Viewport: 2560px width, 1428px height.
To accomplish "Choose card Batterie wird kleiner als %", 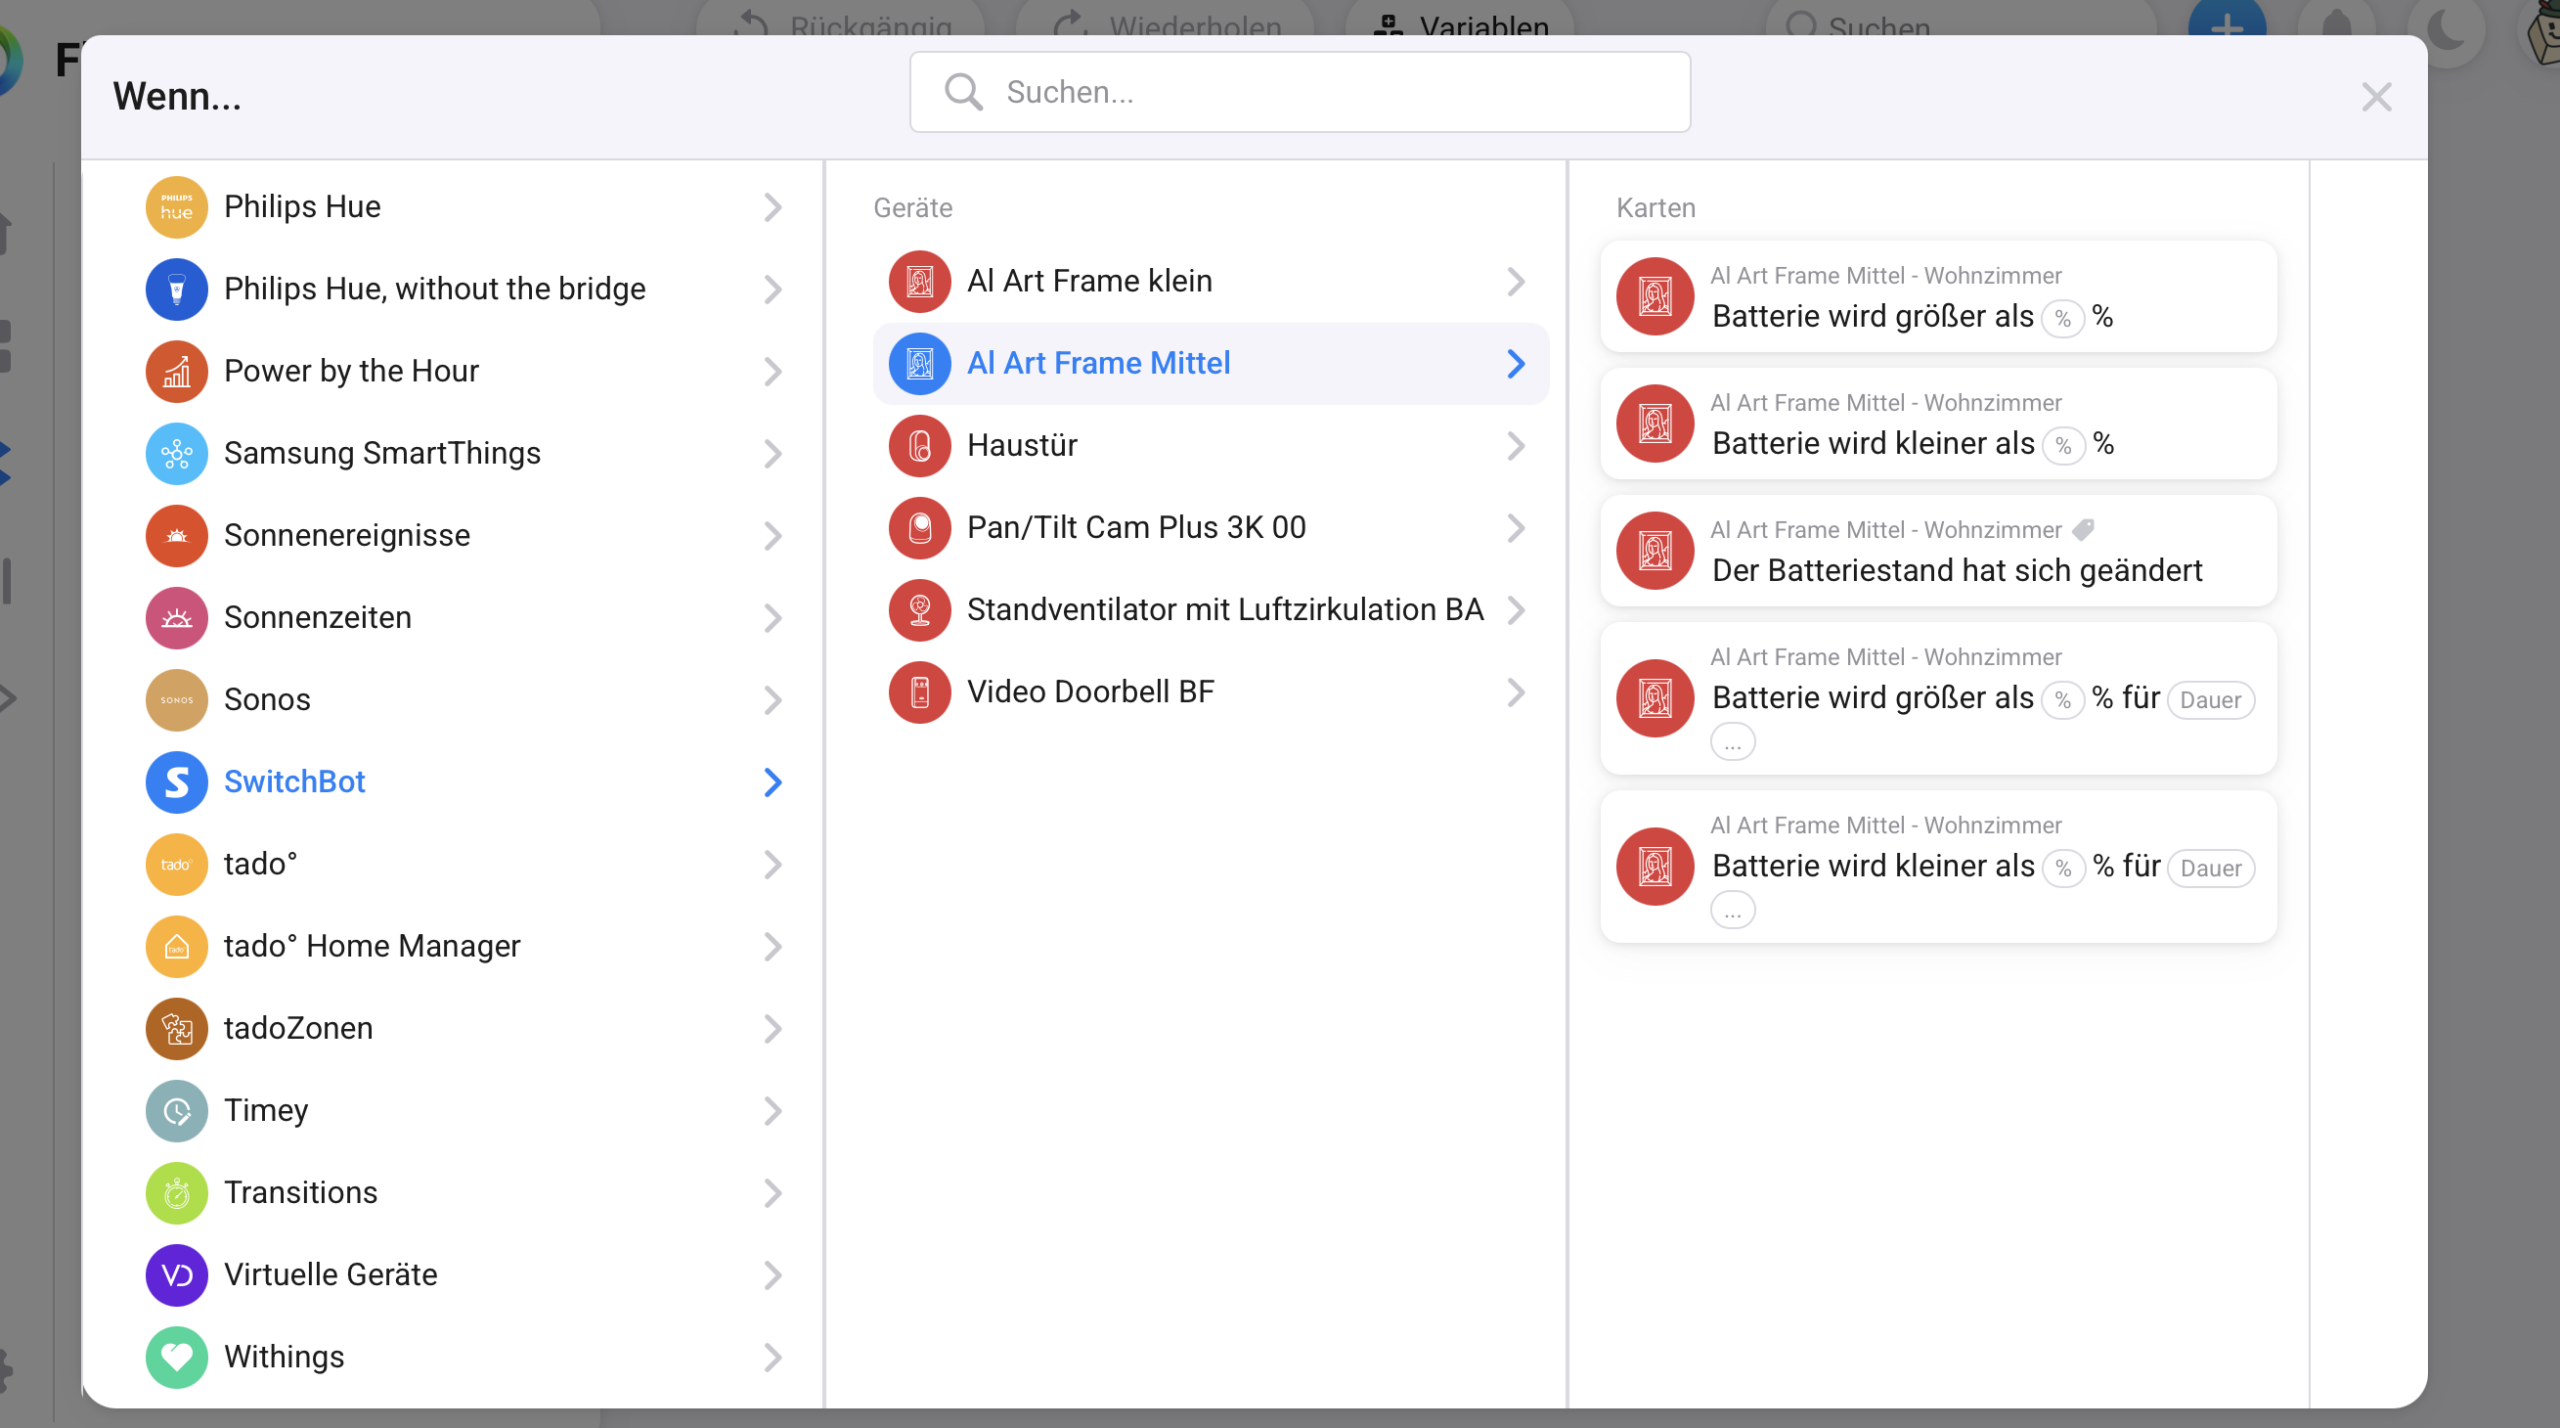I will pos(1937,423).
